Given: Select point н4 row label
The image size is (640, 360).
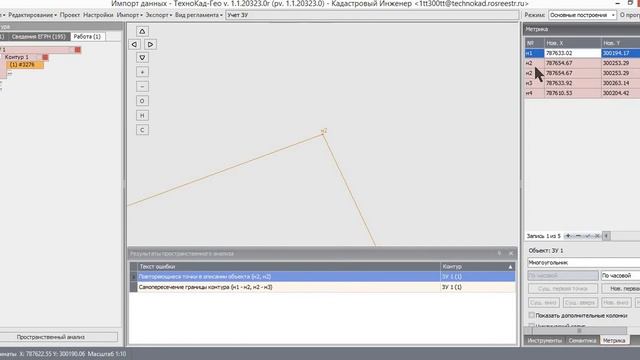Looking at the screenshot, I should pyautogui.click(x=534, y=93).
